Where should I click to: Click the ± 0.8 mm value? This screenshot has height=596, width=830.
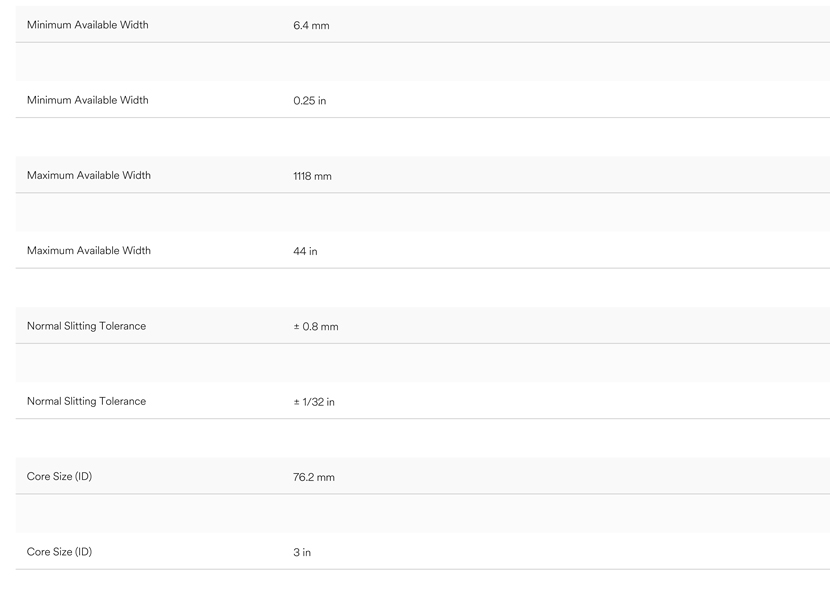pos(316,327)
